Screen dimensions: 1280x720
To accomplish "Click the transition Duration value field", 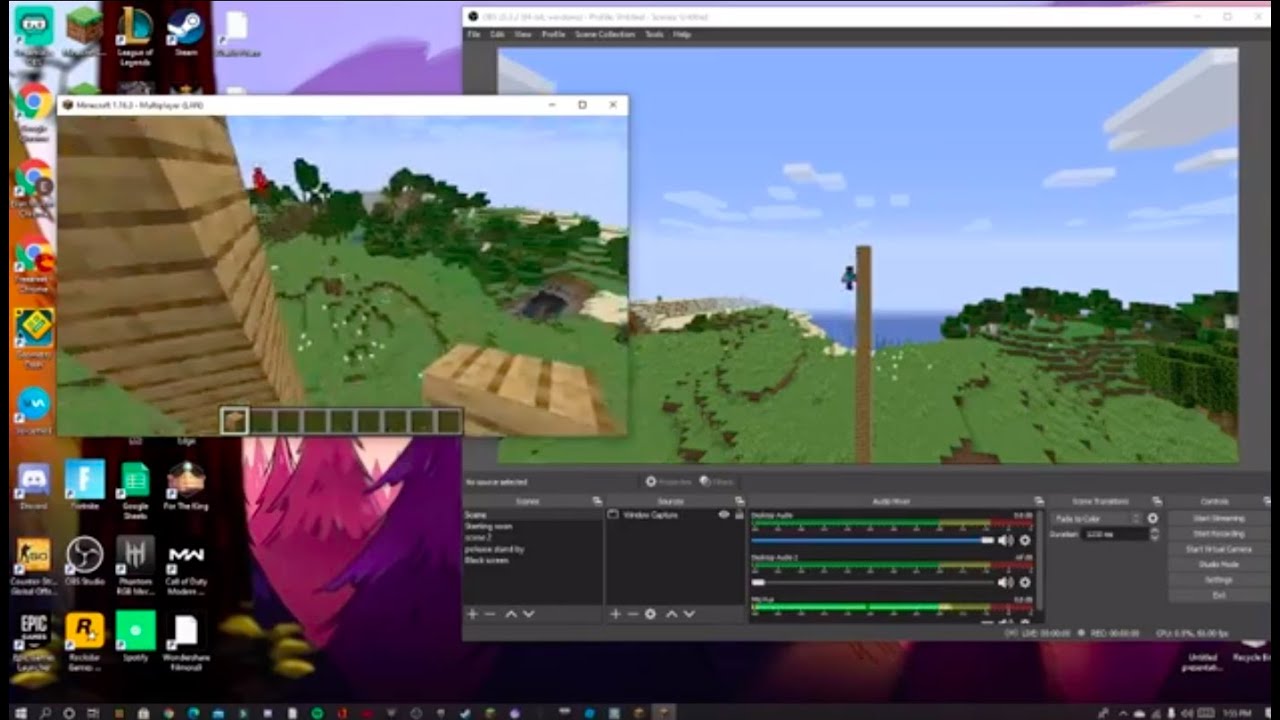I will (x=1115, y=534).
